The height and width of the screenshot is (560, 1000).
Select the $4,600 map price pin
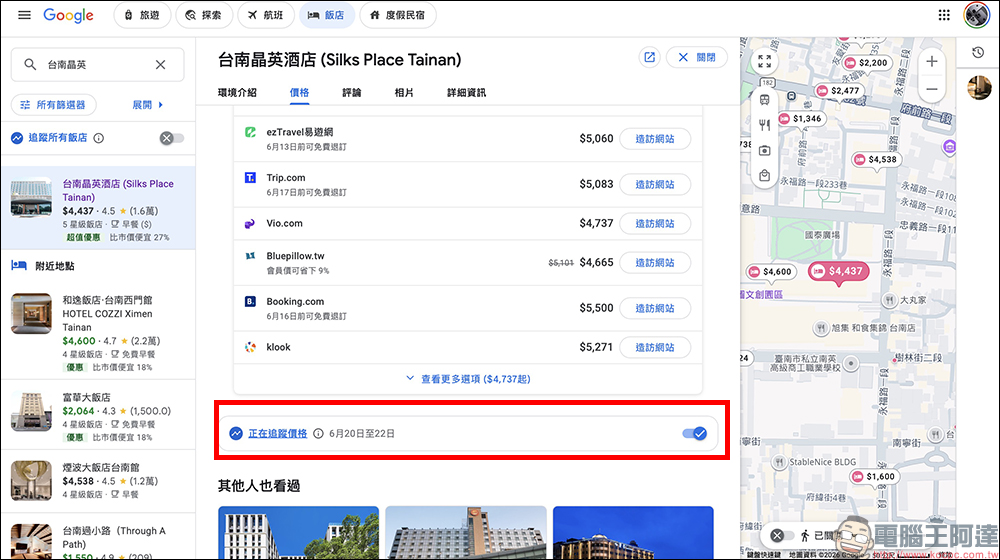[772, 272]
